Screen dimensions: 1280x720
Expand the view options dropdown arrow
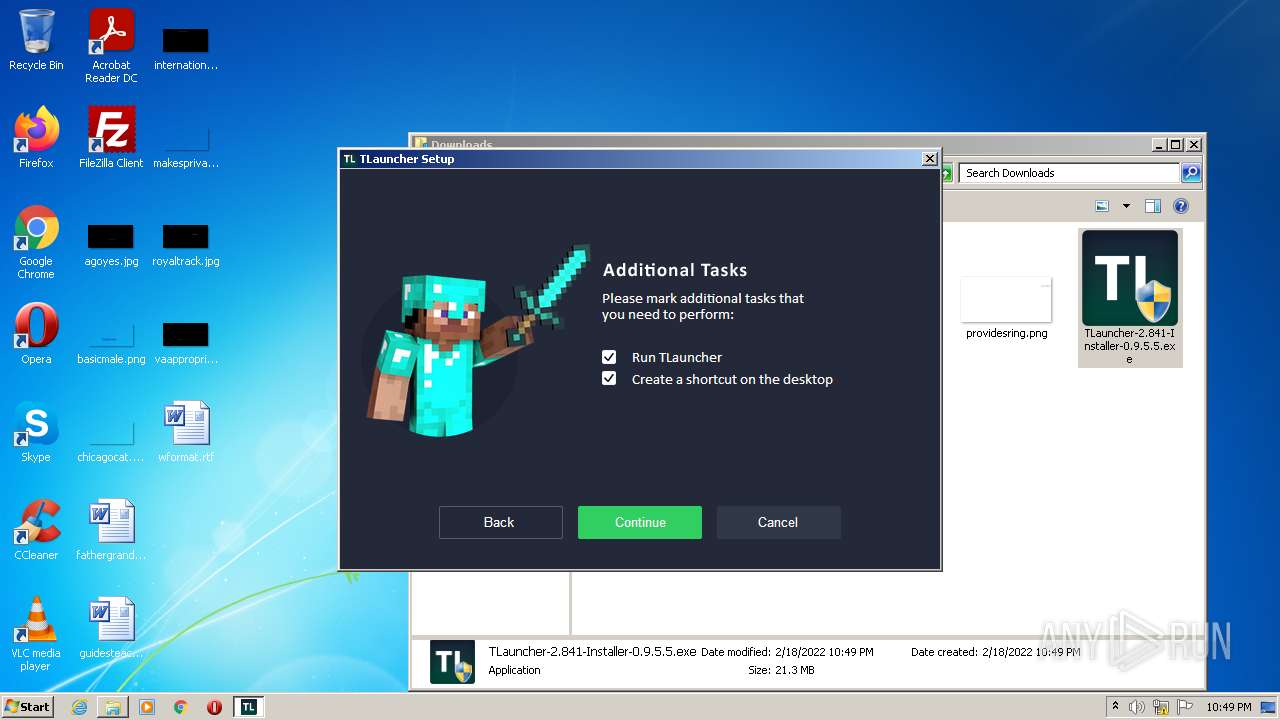click(x=1126, y=206)
